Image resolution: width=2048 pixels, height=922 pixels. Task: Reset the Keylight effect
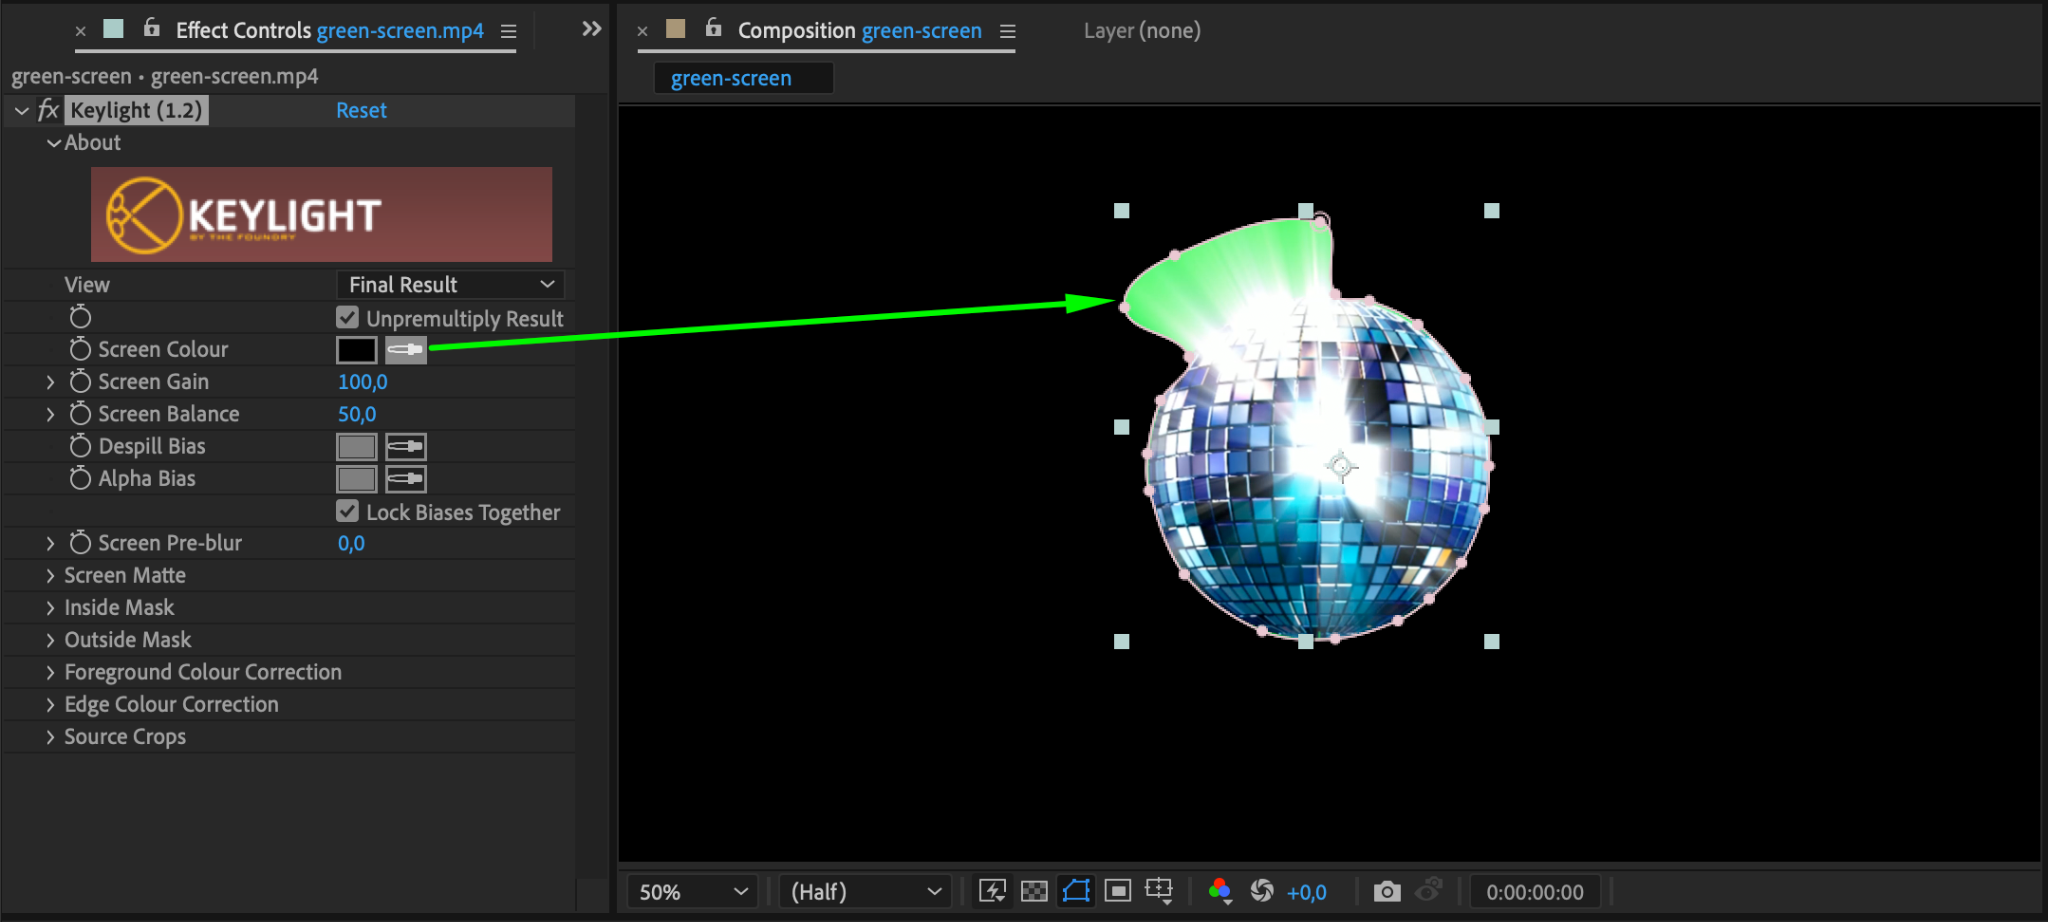[361, 111]
